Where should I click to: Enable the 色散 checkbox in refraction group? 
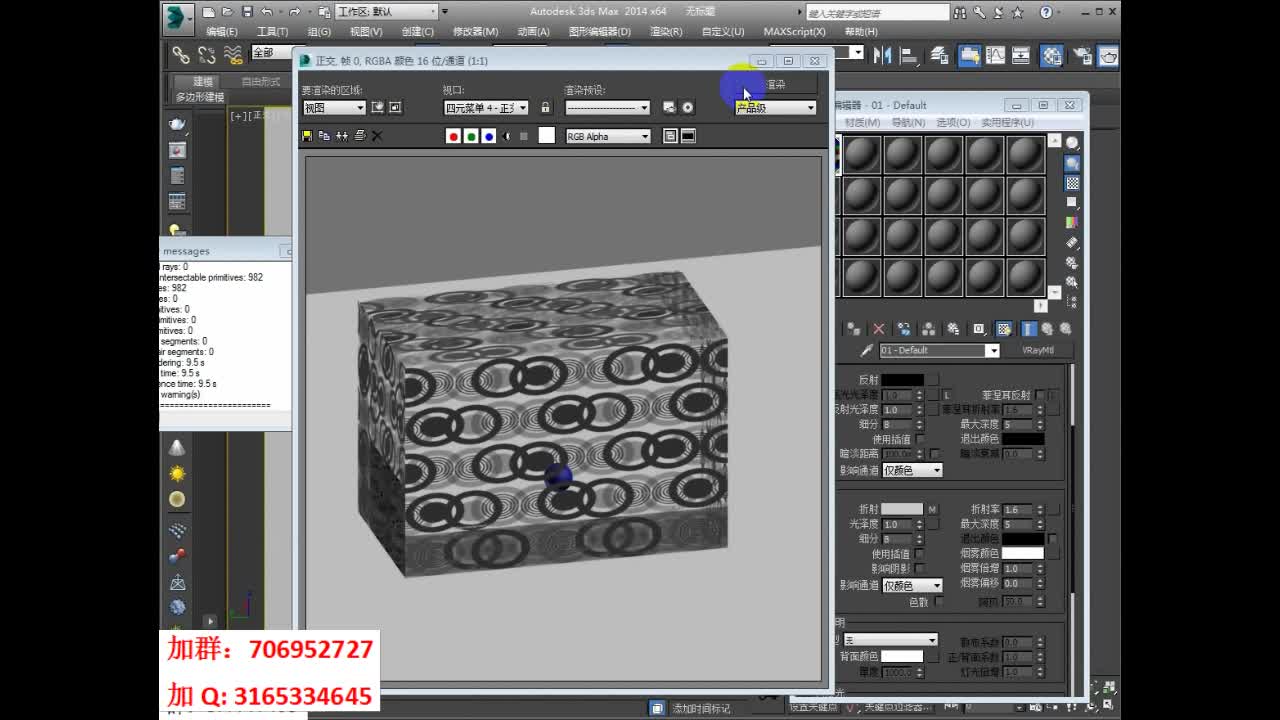click(x=940, y=600)
